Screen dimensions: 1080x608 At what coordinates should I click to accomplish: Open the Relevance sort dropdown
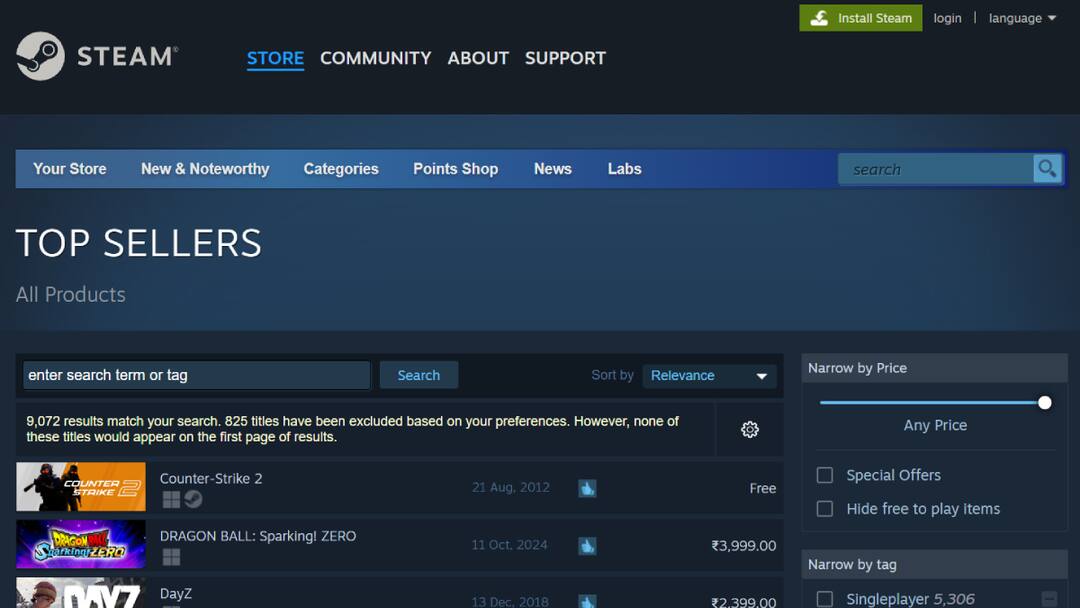[x=709, y=375]
